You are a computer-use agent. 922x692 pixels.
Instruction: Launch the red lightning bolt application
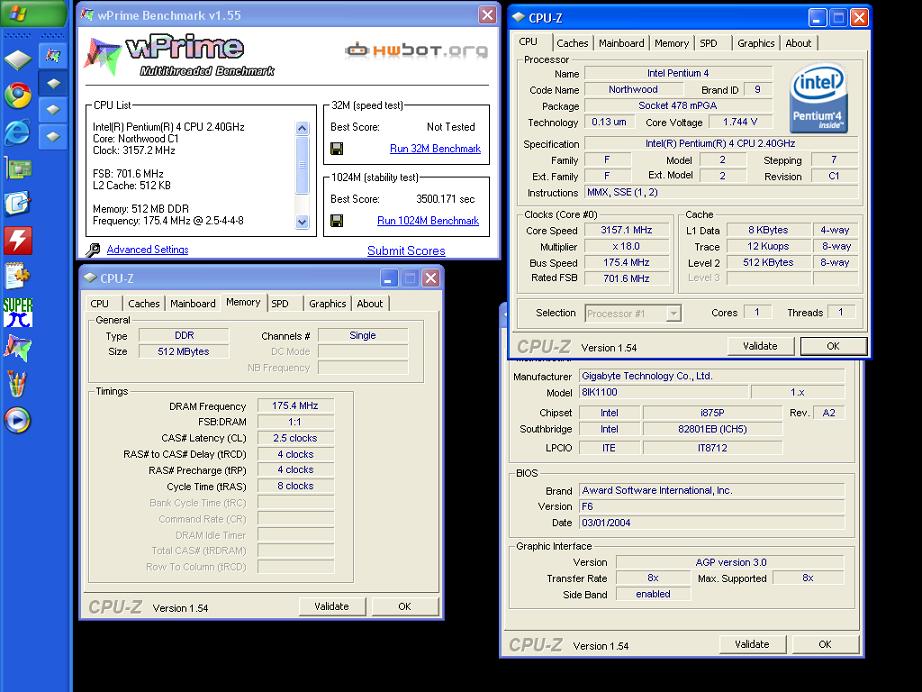[18, 240]
